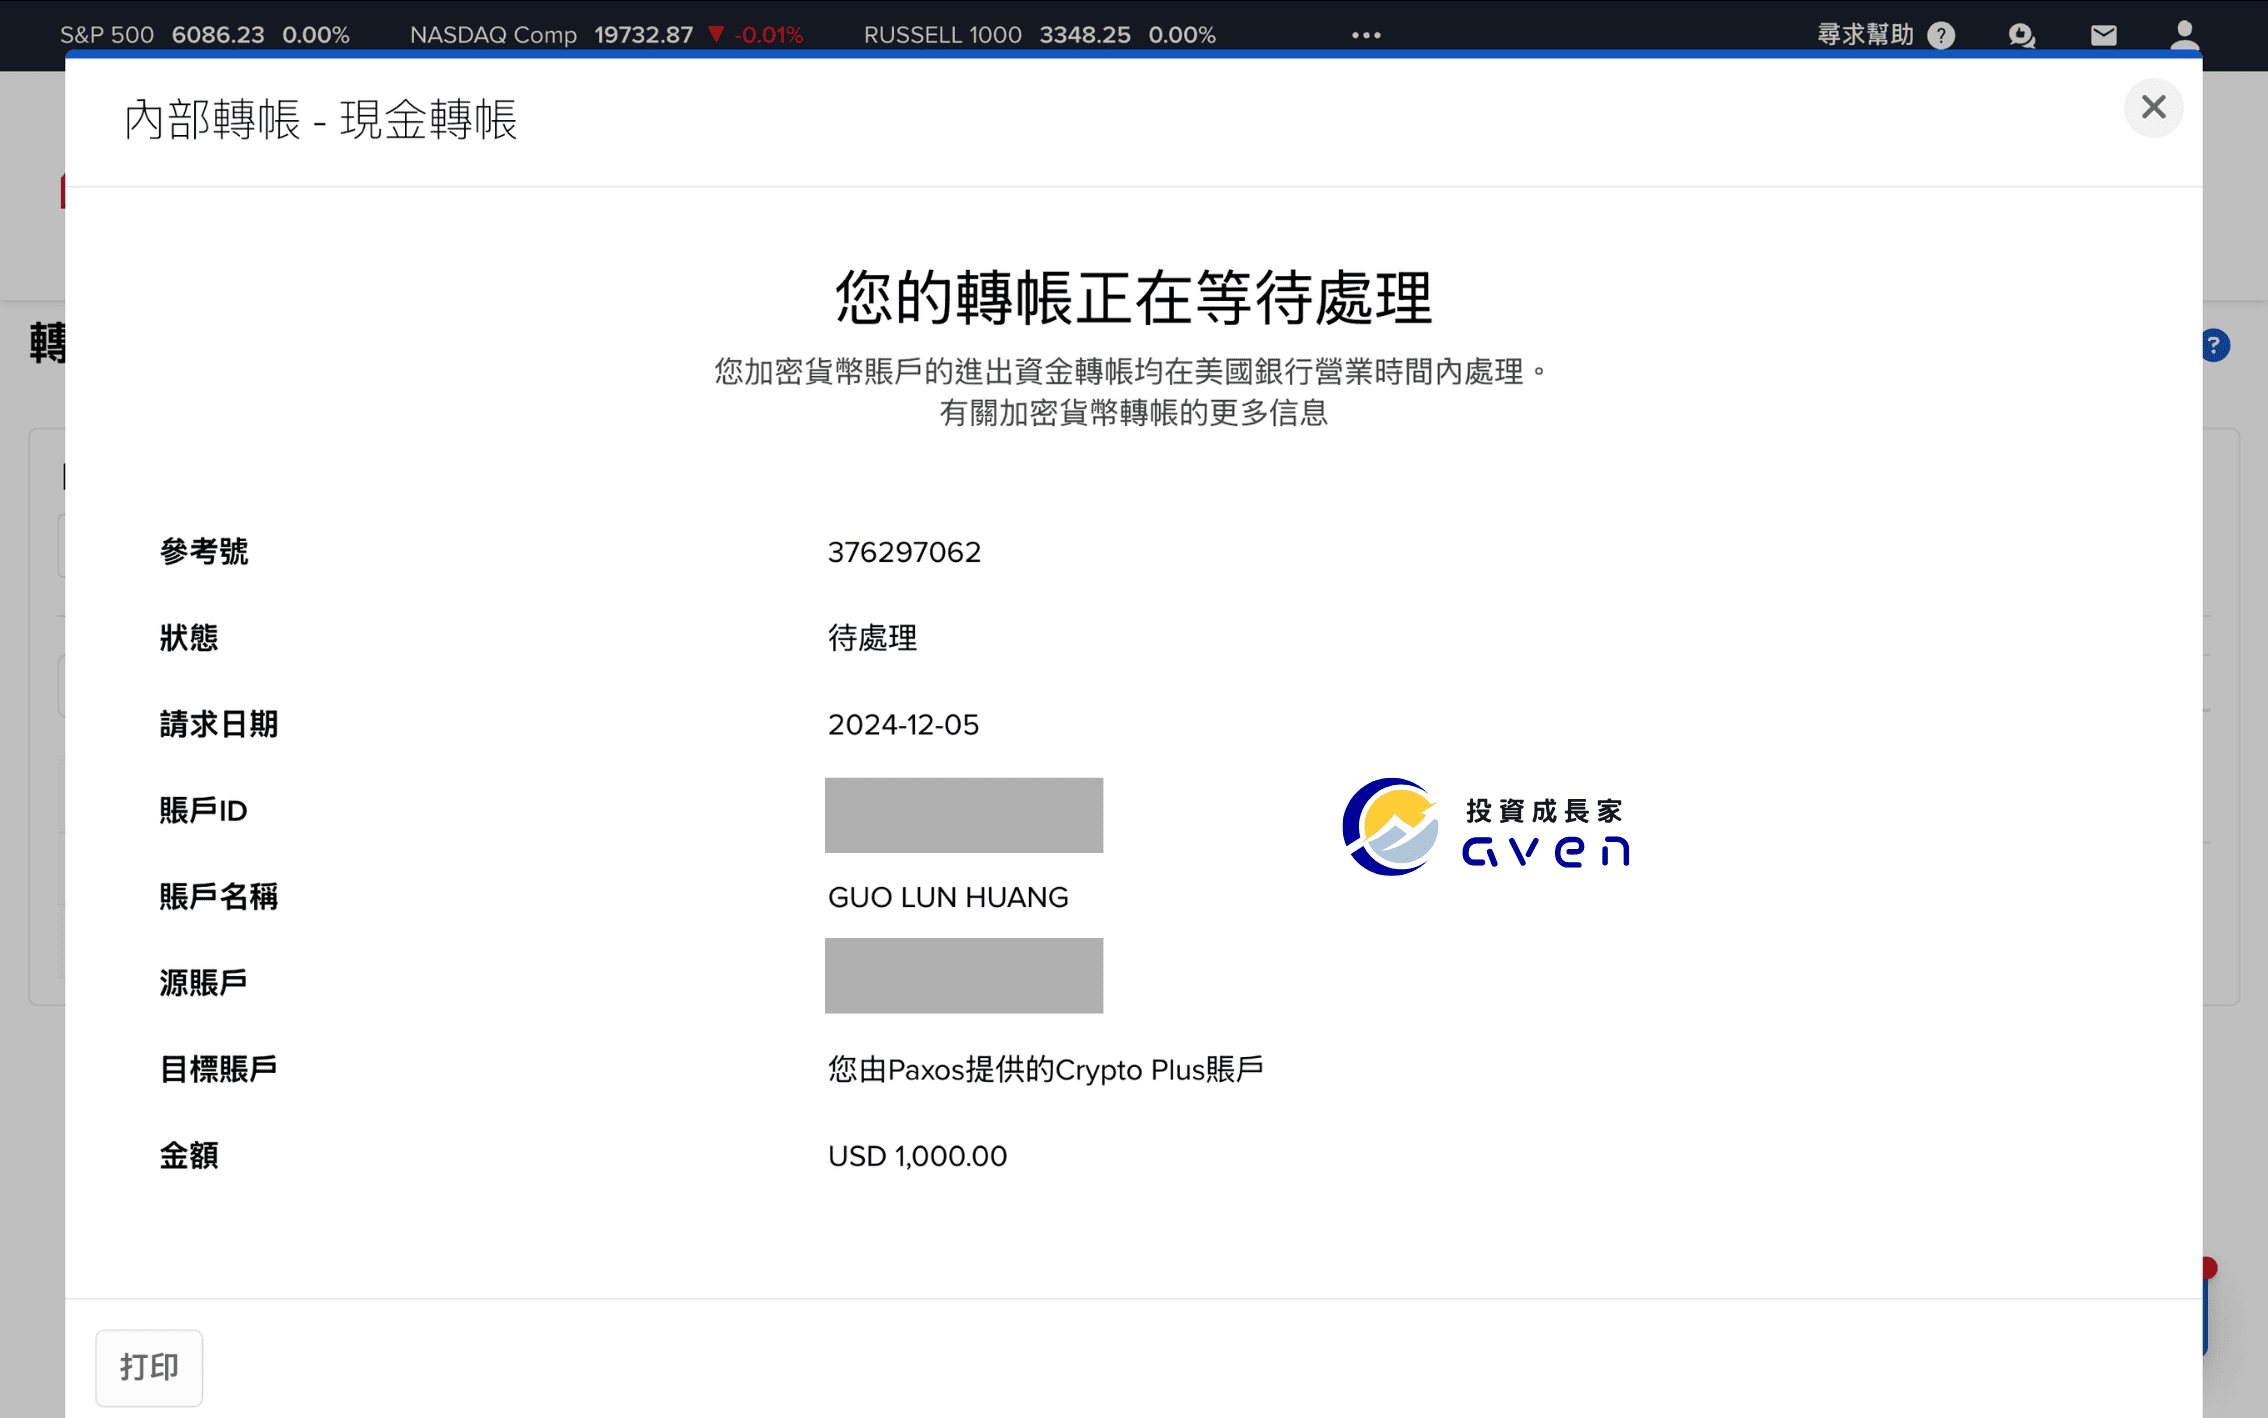
Task: Close the 內部轉帳 transfer dialog
Action: (2154, 108)
